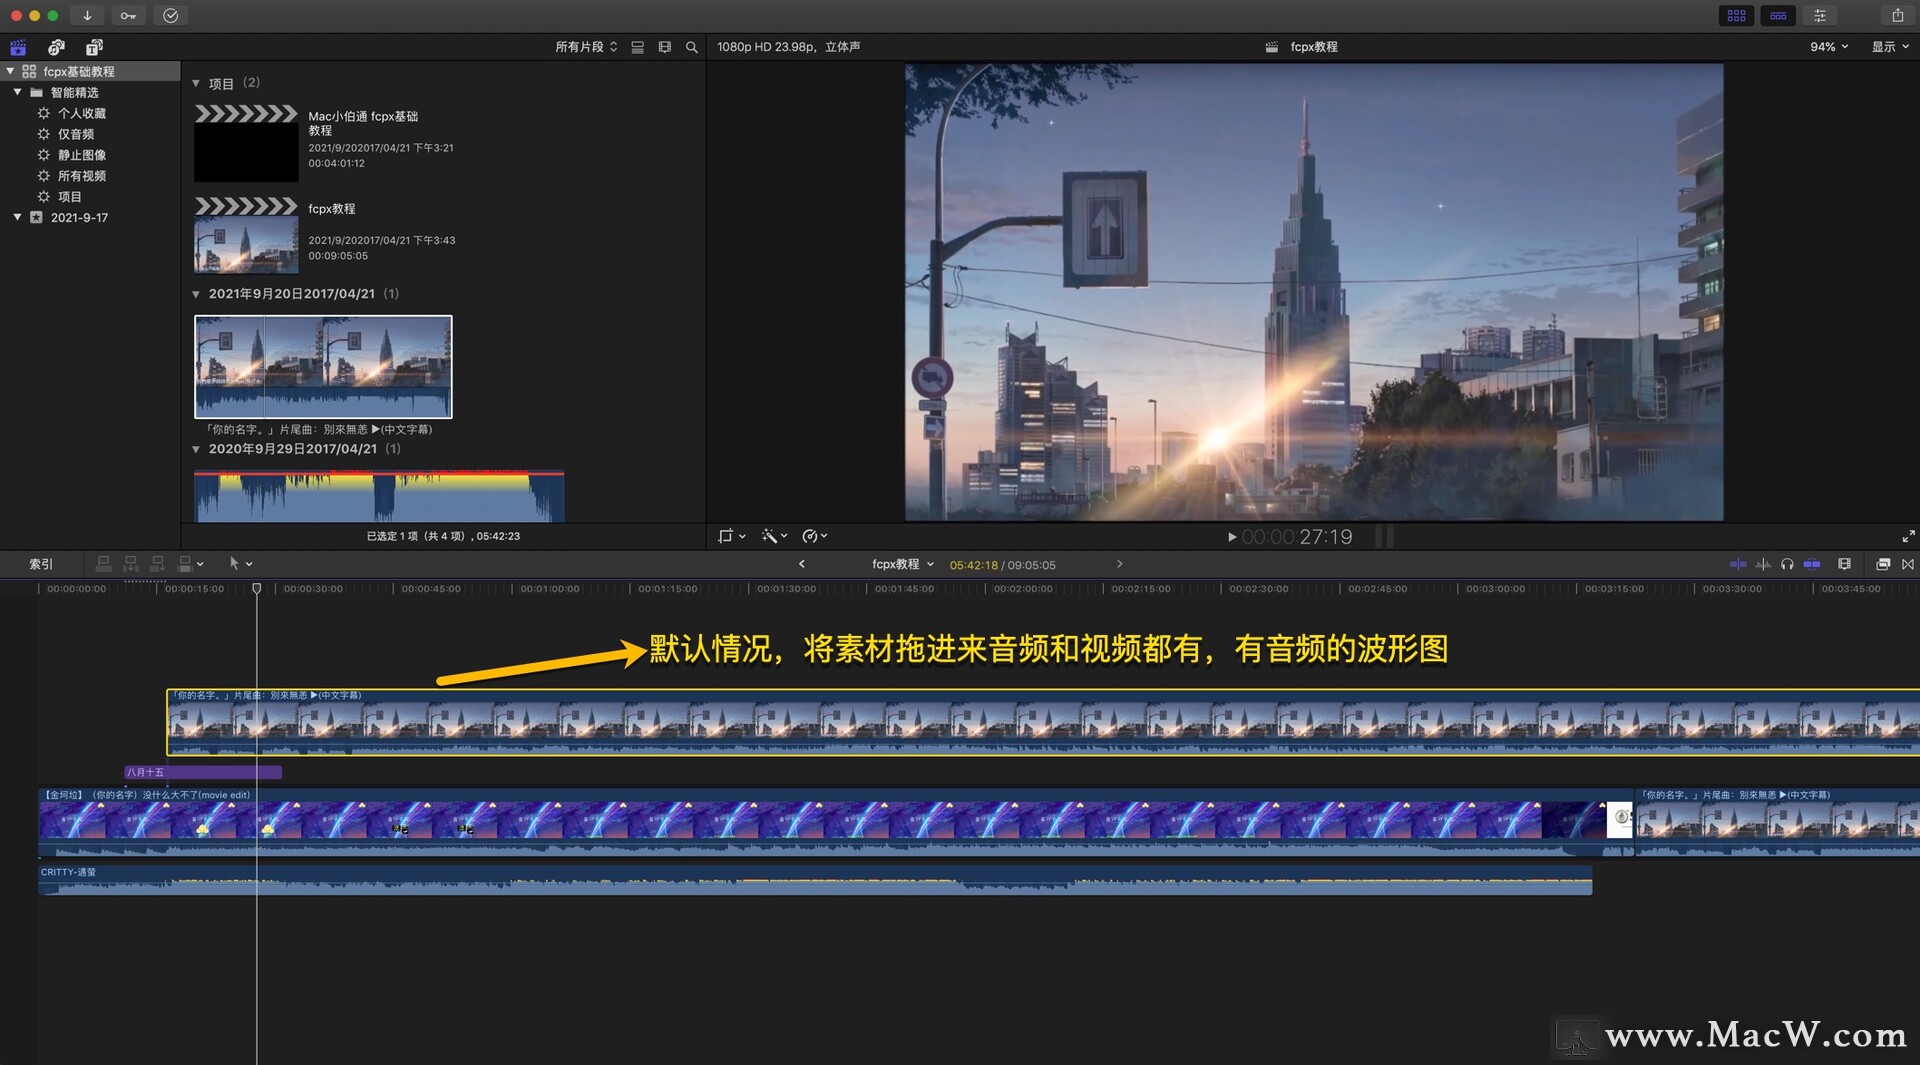Viewport: 1920px width, 1065px height.
Task: Select the fcpx教程 project thumbnail
Action: point(246,236)
